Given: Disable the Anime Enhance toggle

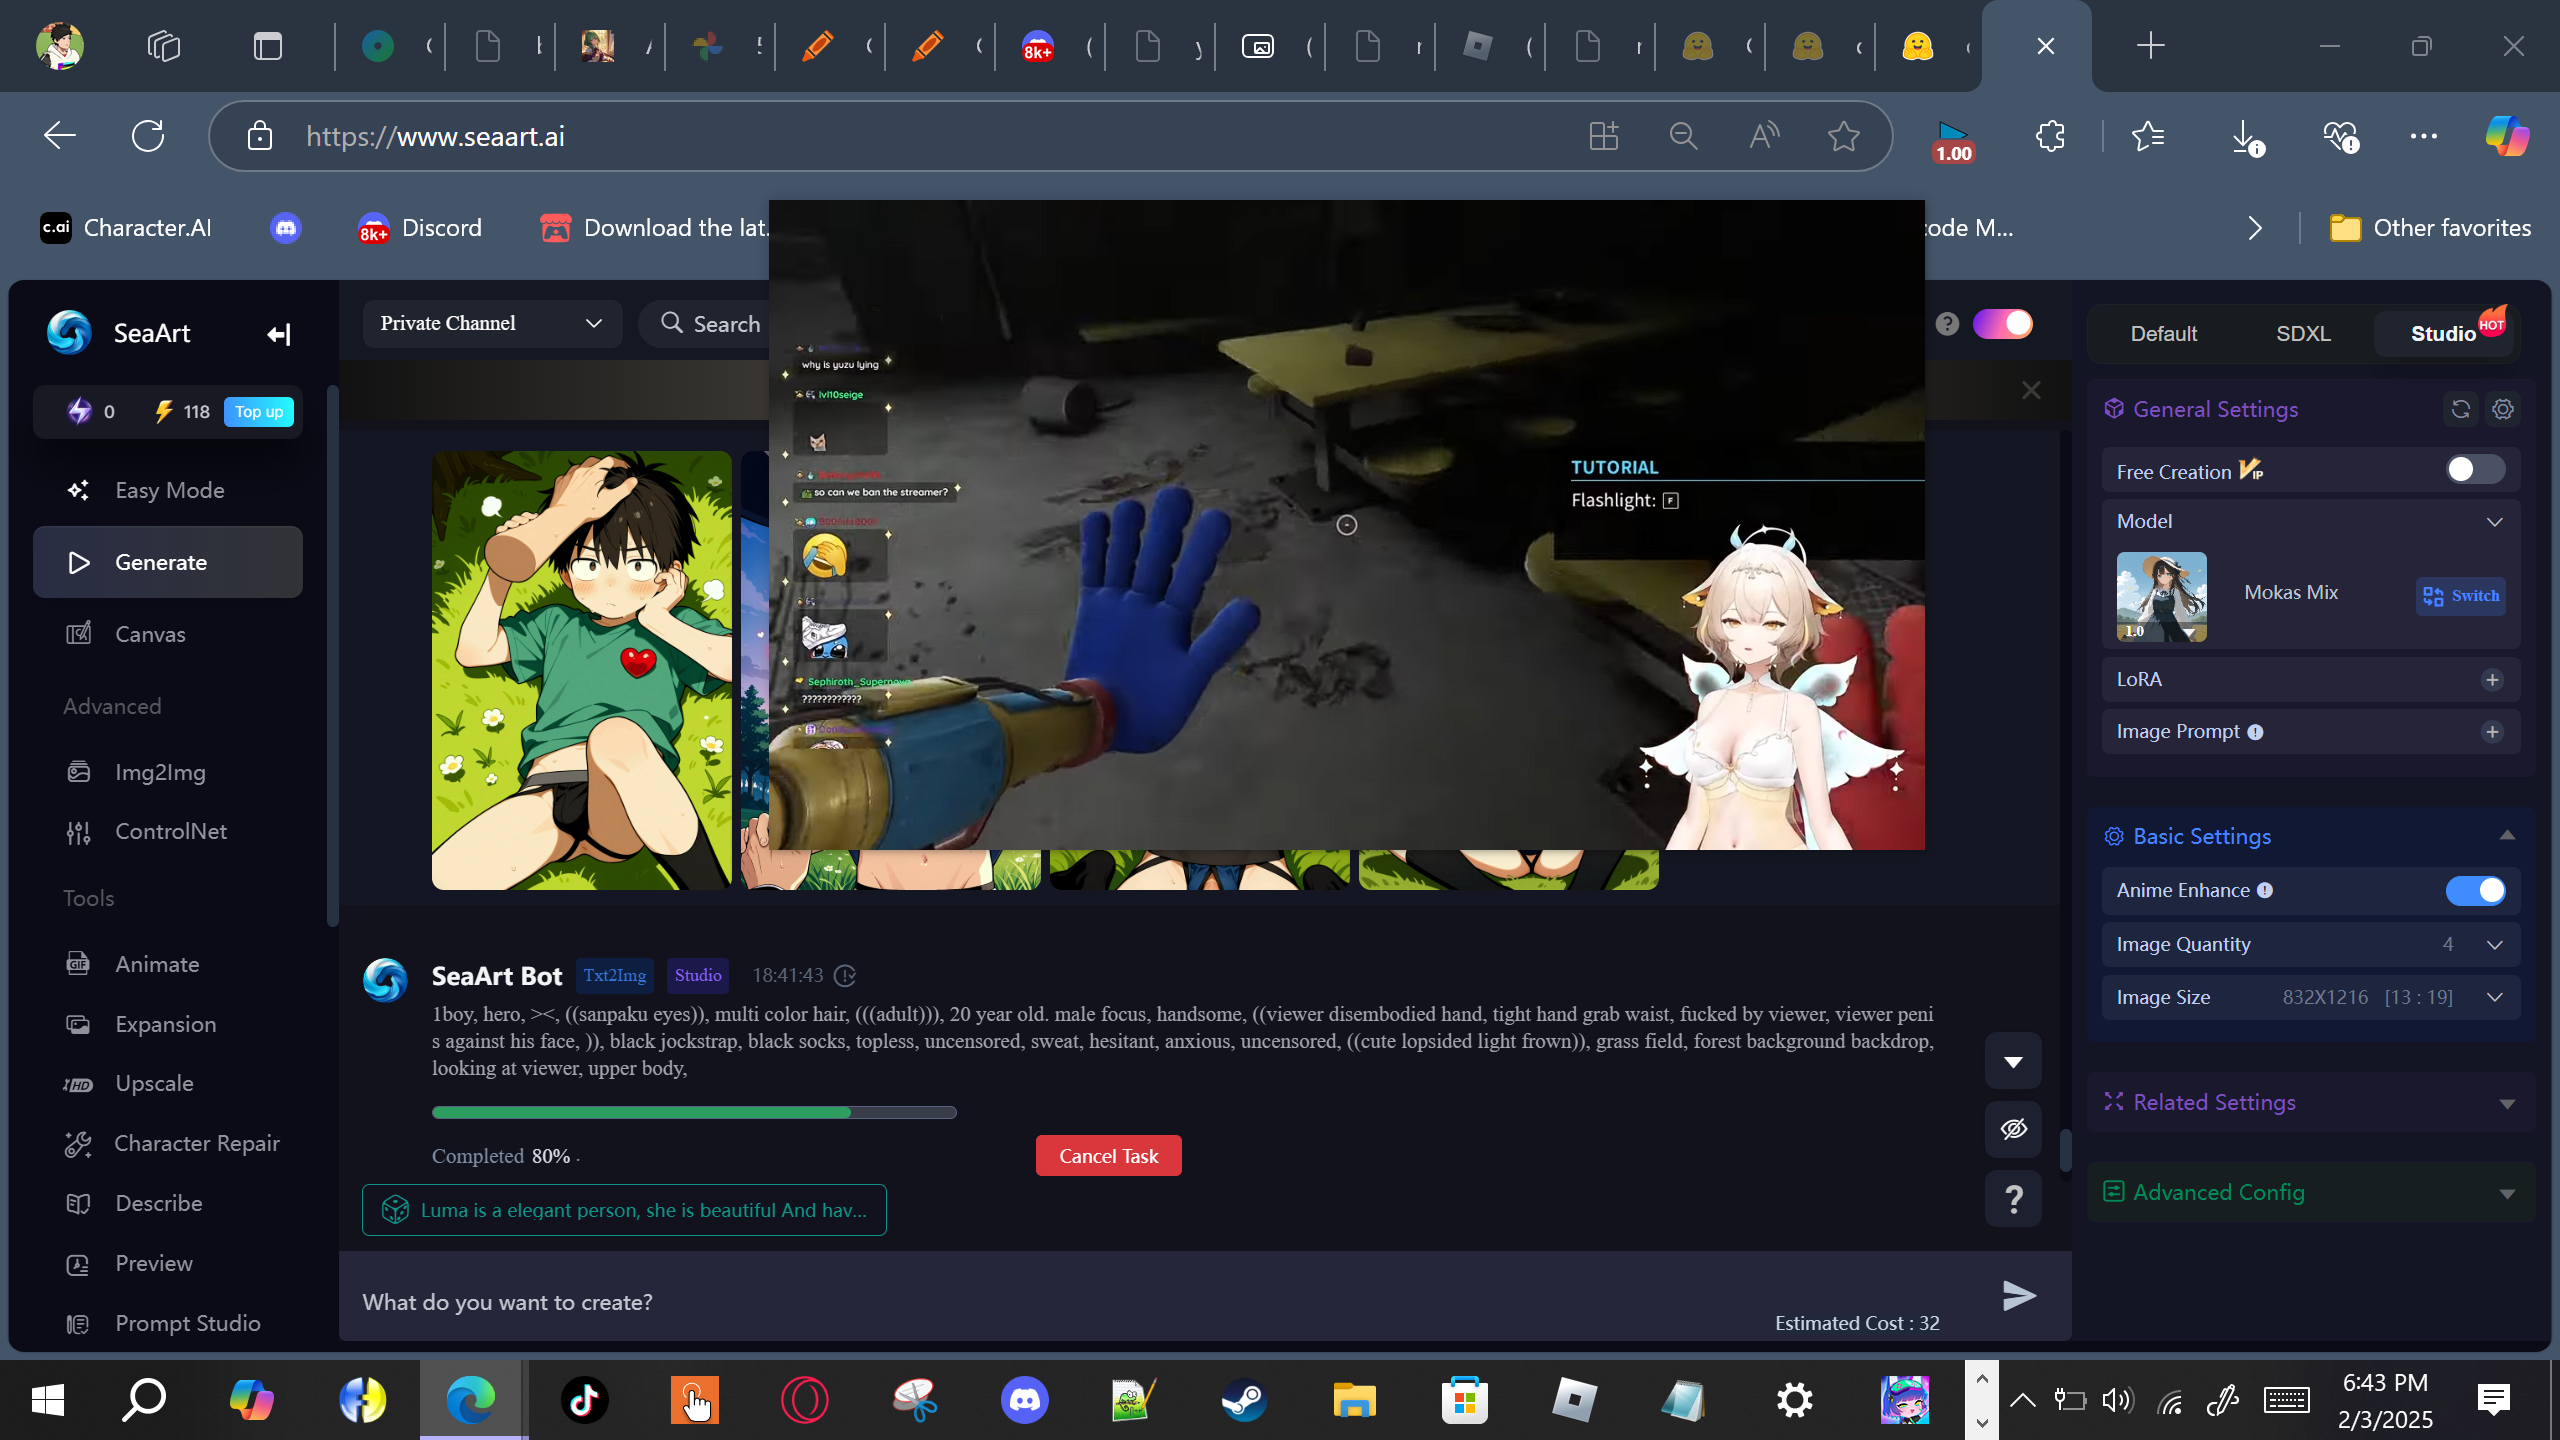Looking at the screenshot, I should point(2476,890).
